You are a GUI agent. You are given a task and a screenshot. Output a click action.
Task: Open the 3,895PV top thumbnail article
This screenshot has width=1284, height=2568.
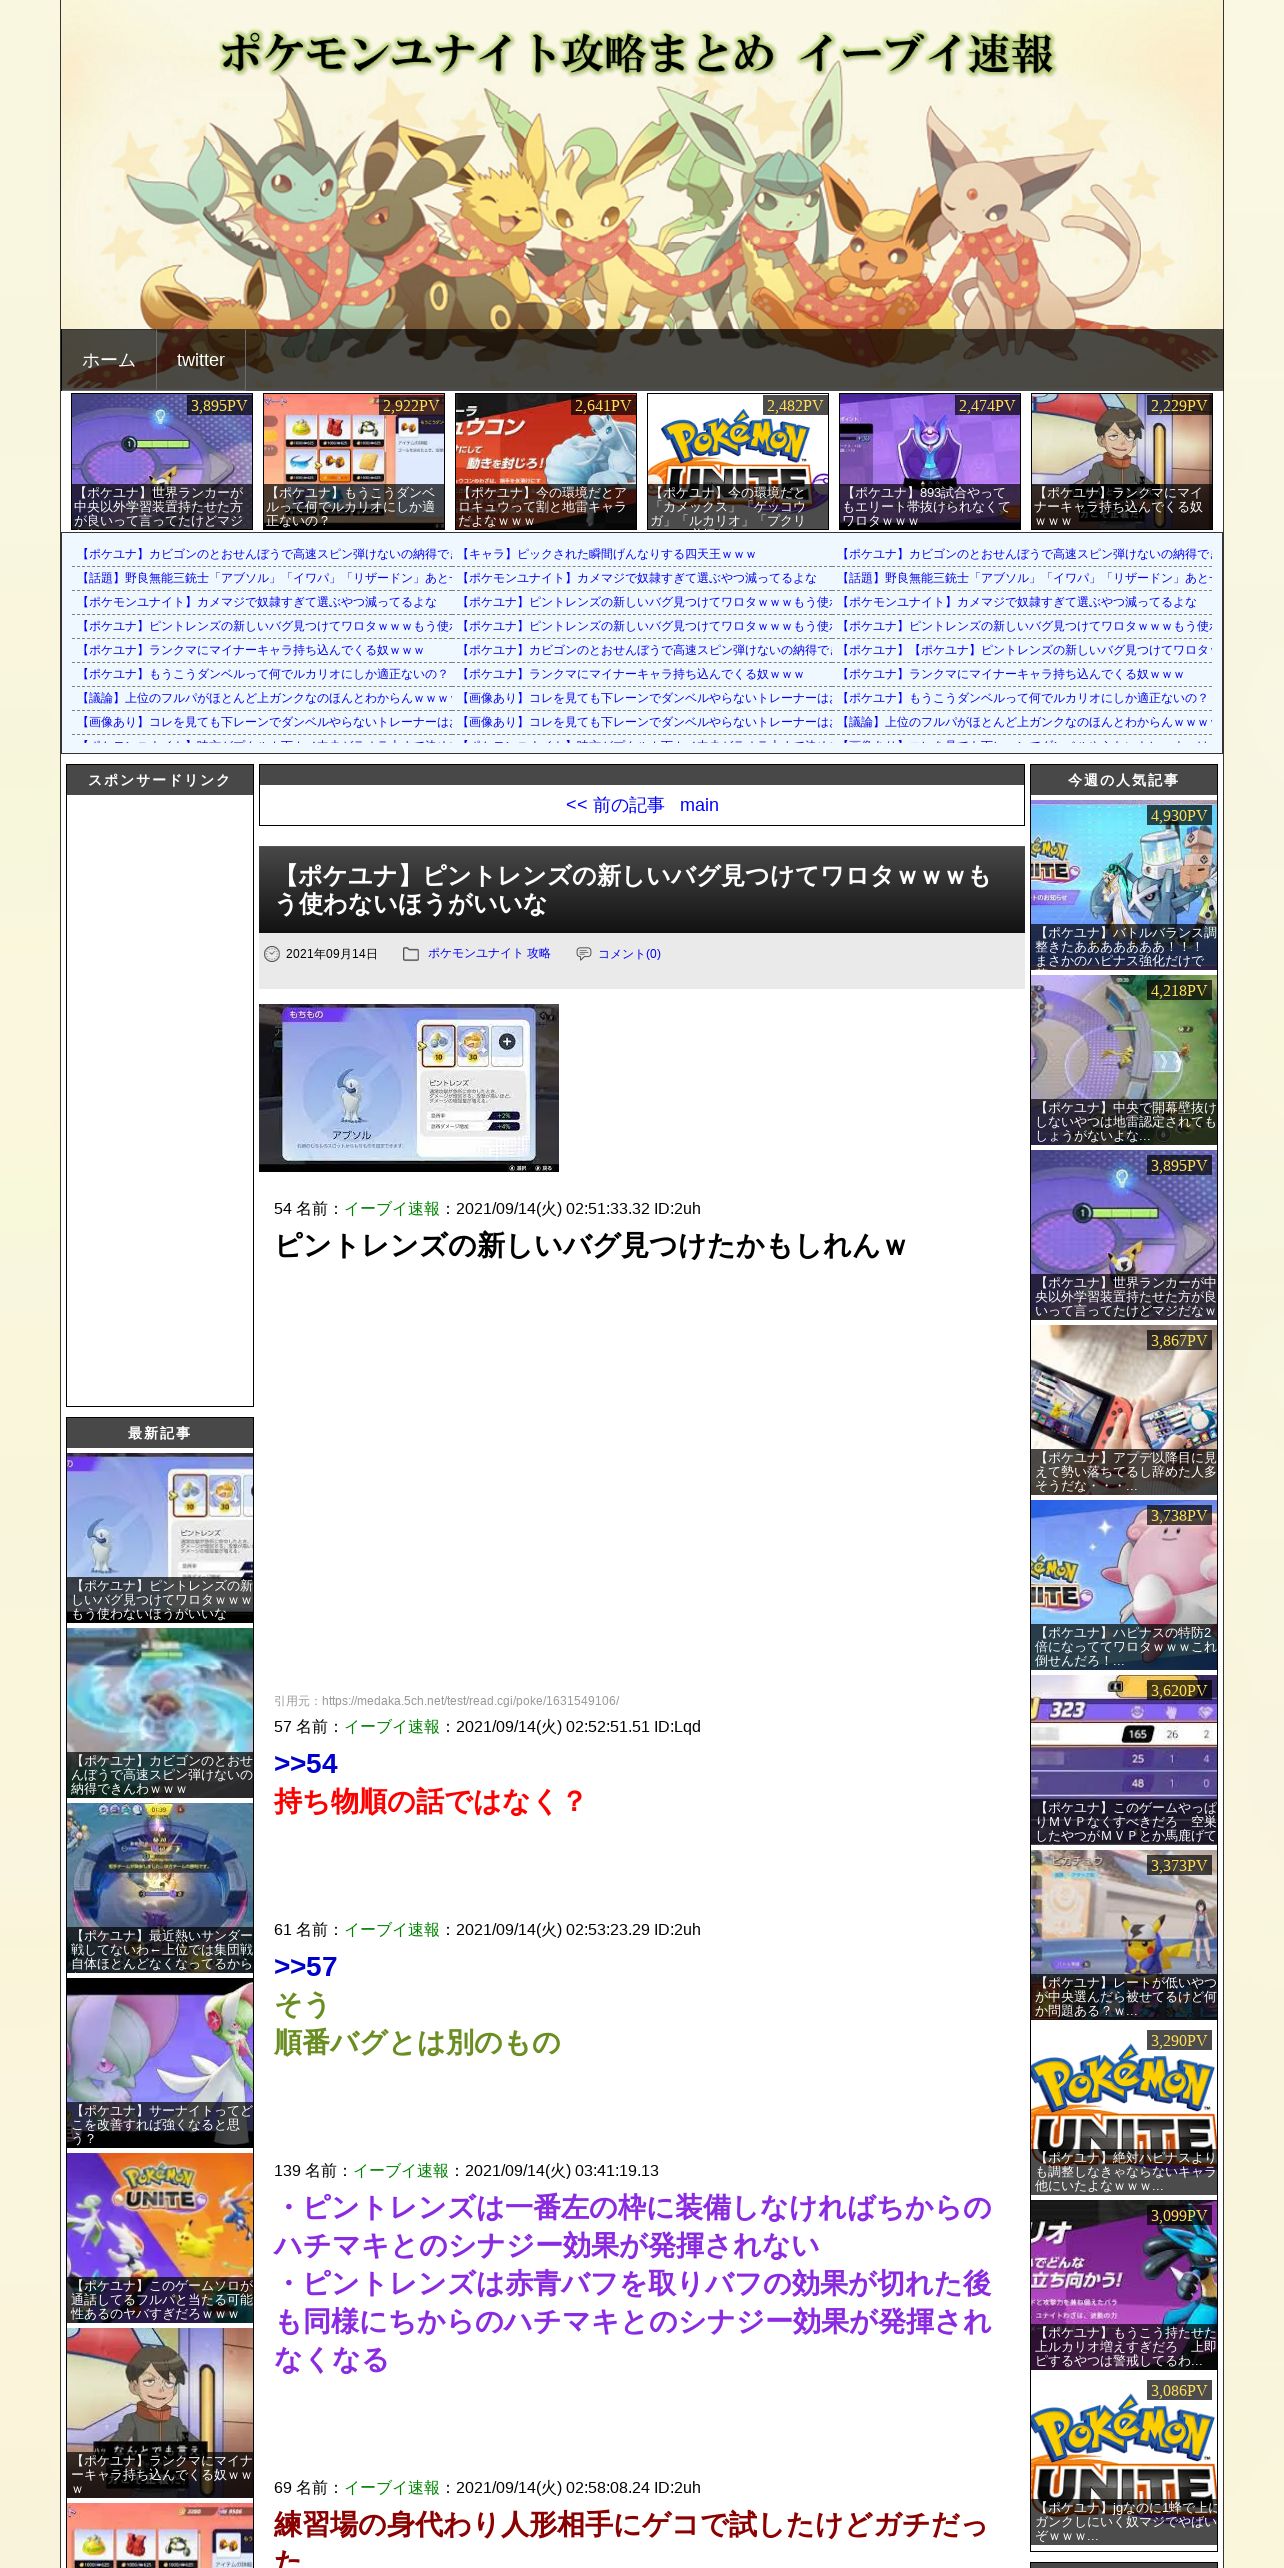coord(161,461)
